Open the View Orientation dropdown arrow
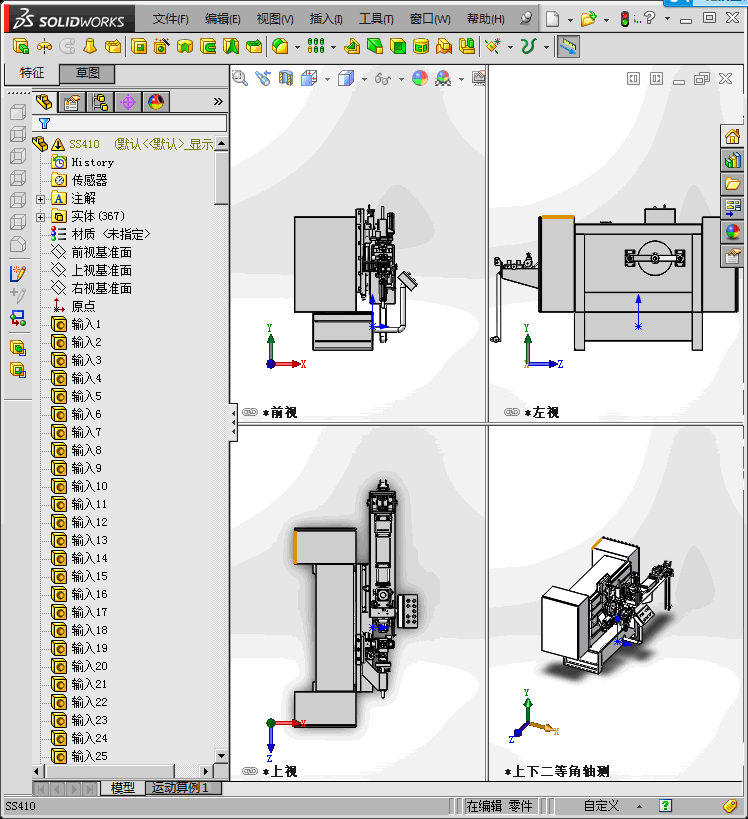The width and height of the screenshot is (748, 819). (328, 79)
